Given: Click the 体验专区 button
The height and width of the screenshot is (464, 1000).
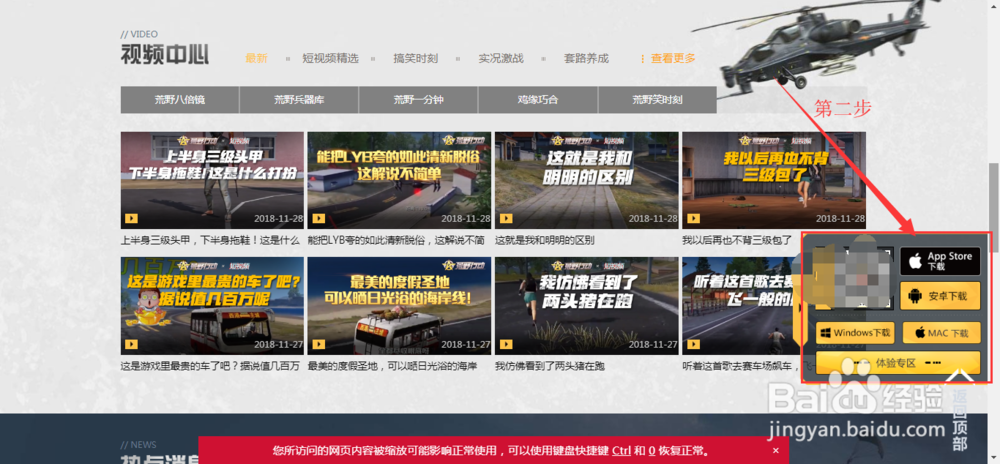Looking at the screenshot, I should pyautogui.click(x=898, y=363).
